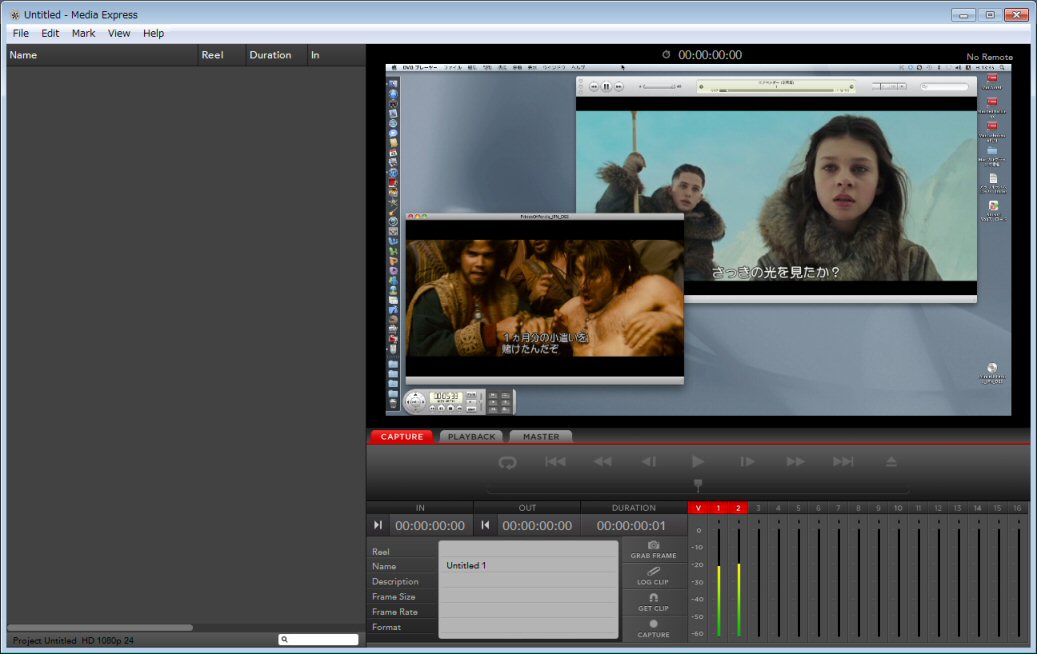Screen dimensions: 1037x654
Task: Click the horizontal scrollbar in media list
Action: [x=100, y=628]
